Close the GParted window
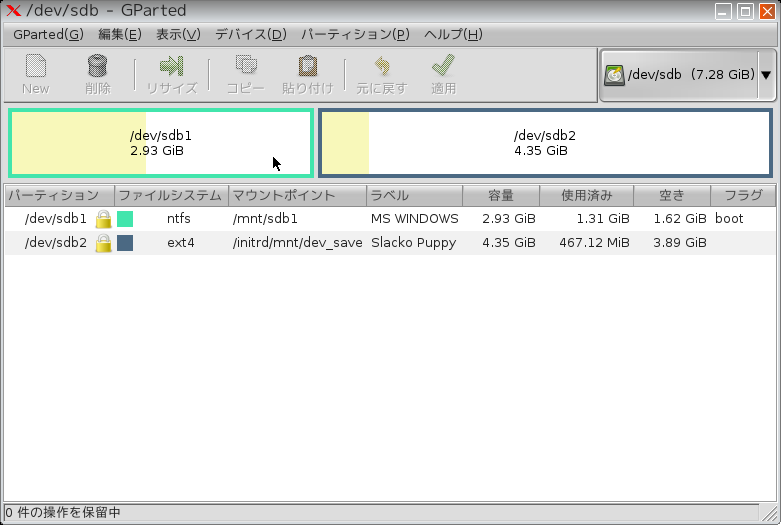Image resolution: width=781 pixels, height=525 pixels. [x=767, y=11]
